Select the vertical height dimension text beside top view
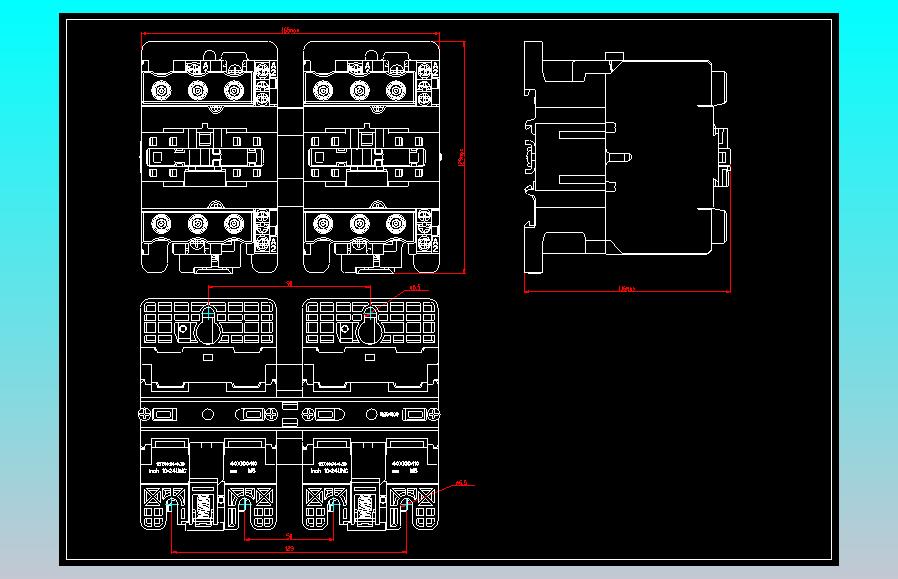898x579 pixels. 462,157
